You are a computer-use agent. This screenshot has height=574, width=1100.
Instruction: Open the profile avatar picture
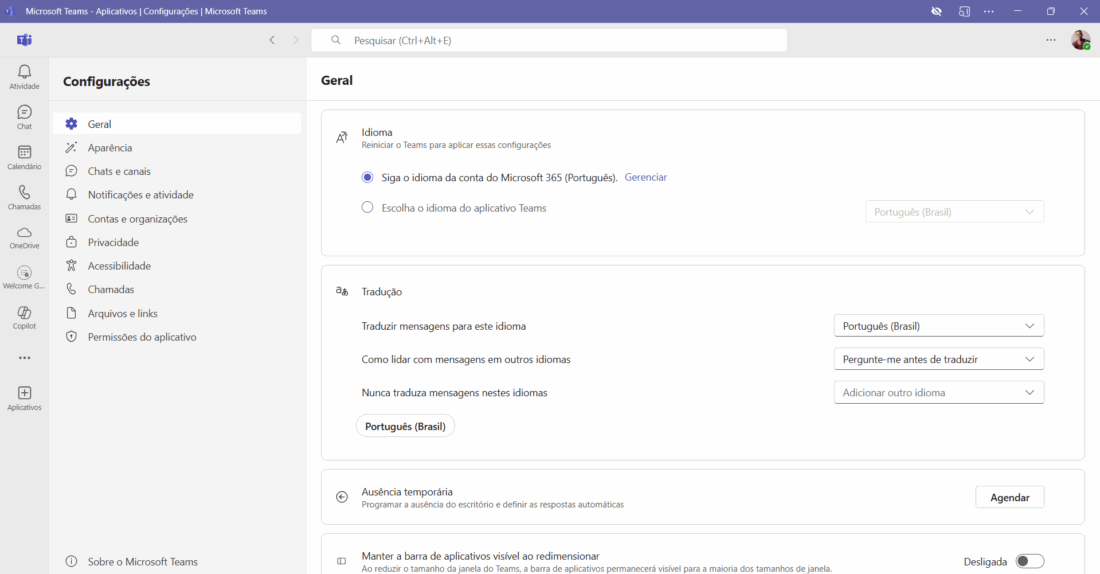point(1080,40)
